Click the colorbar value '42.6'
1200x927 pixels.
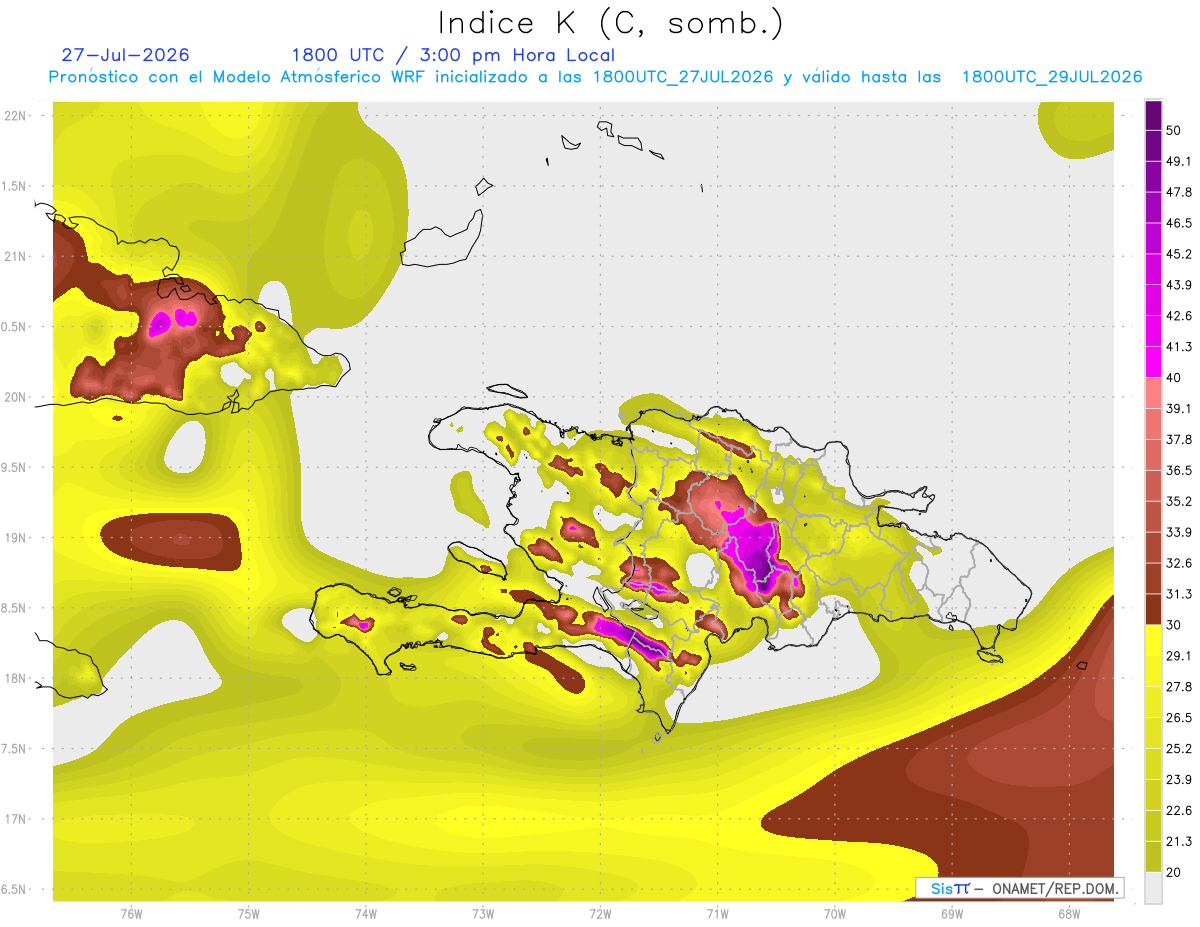pyautogui.click(x=1179, y=316)
